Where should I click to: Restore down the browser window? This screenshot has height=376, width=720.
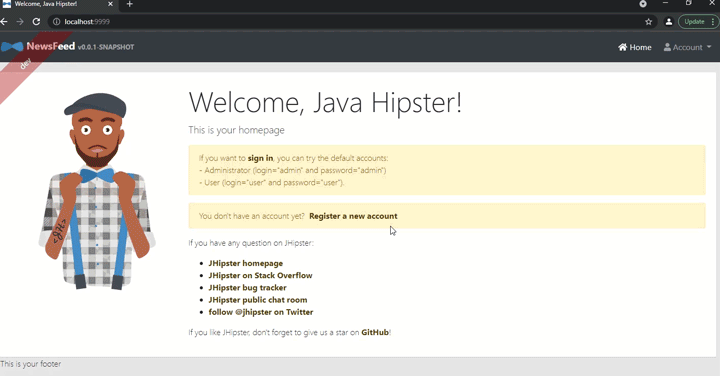point(689,3)
